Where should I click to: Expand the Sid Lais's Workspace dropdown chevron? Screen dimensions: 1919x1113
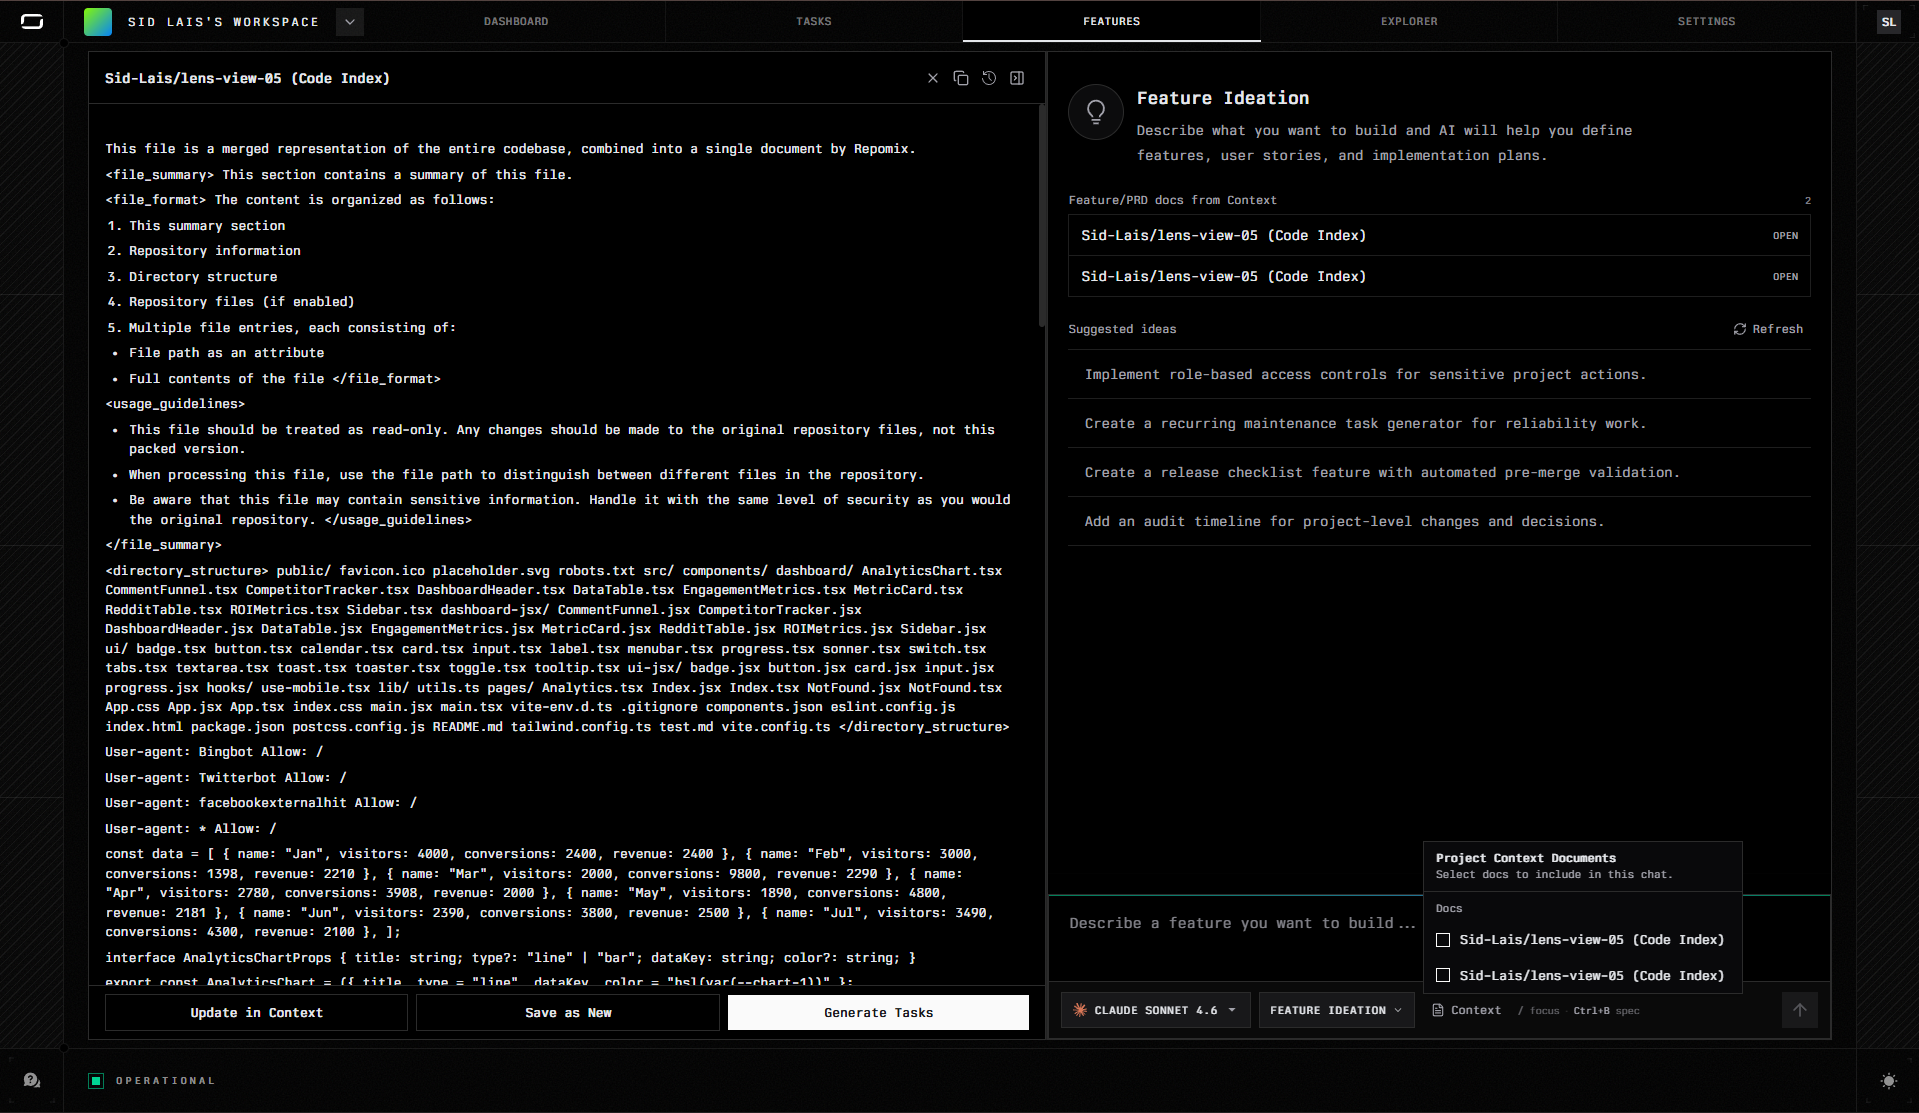tap(349, 21)
